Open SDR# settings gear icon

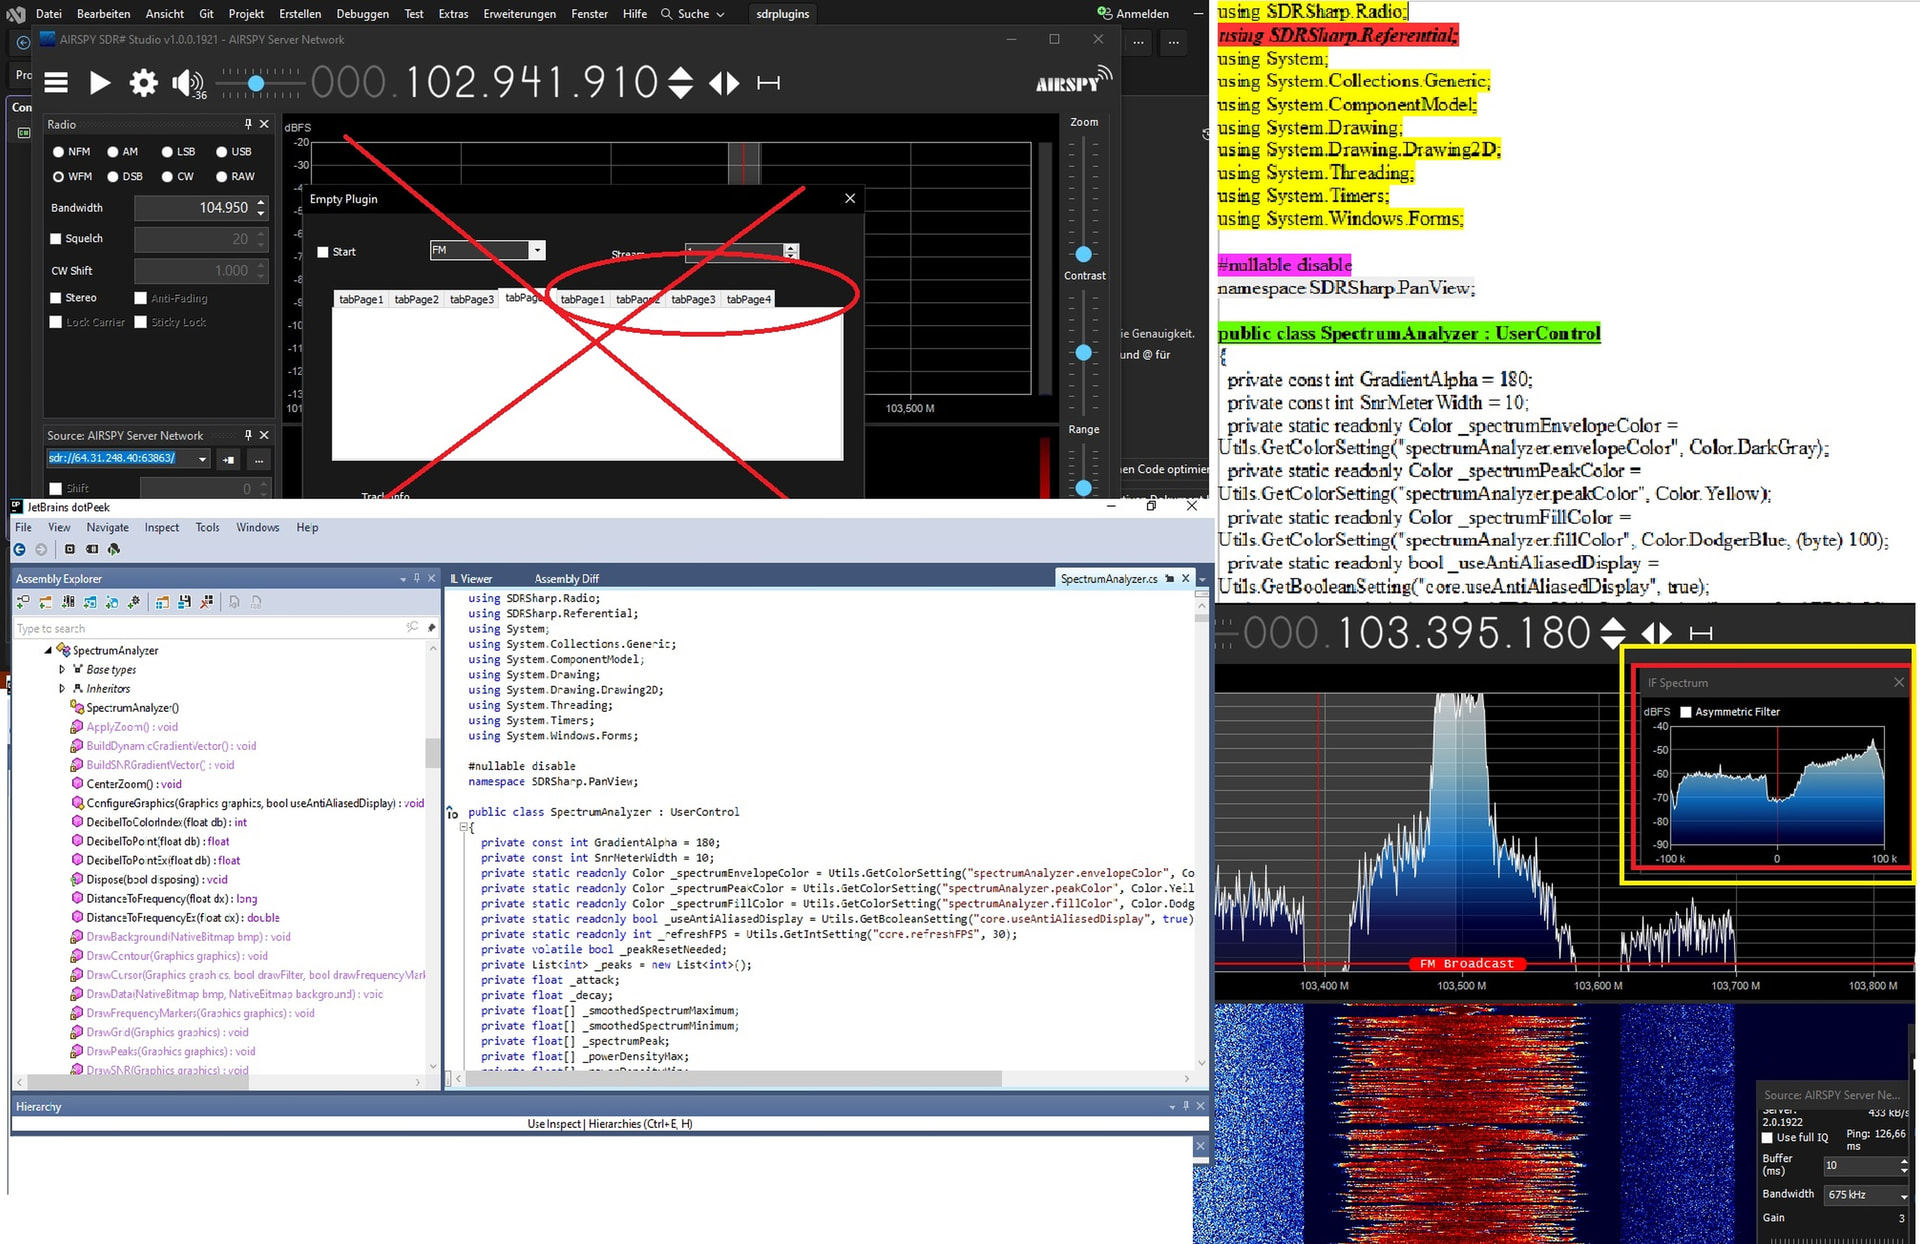point(143,83)
